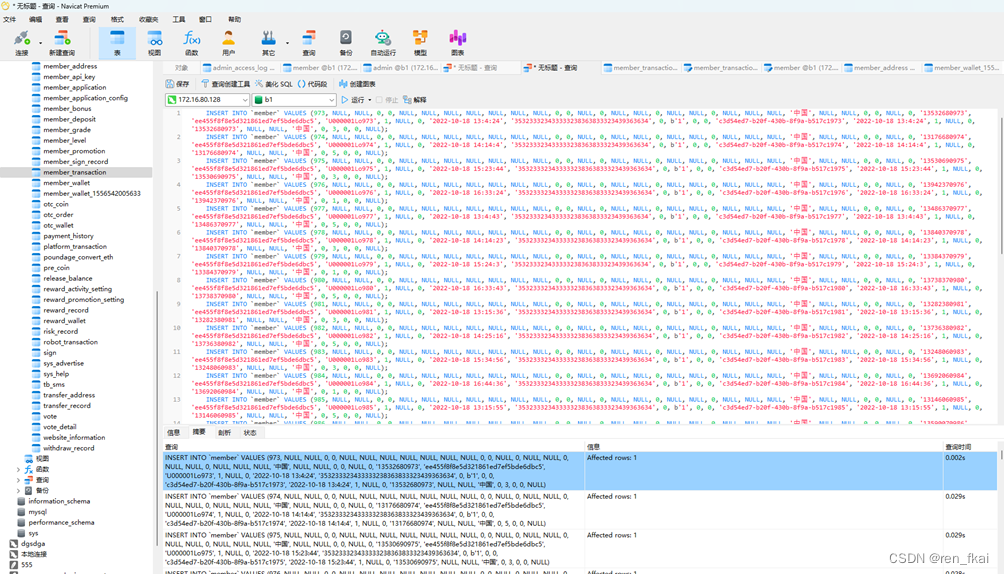This screenshot has height=574, width=1004.
Task: Click the dgsdga connection icon in tree
Action: click(14, 543)
